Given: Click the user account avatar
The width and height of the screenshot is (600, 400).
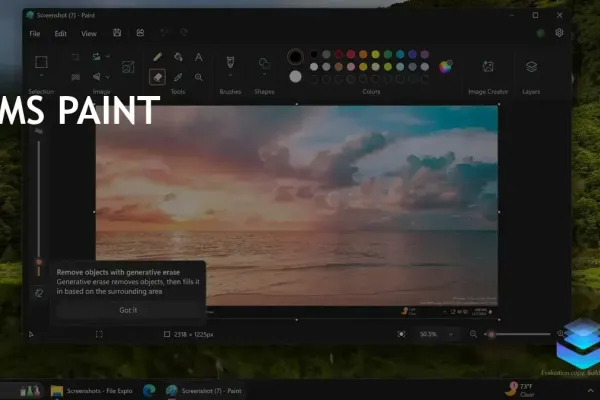Looking at the screenshot, I should 540,33.
